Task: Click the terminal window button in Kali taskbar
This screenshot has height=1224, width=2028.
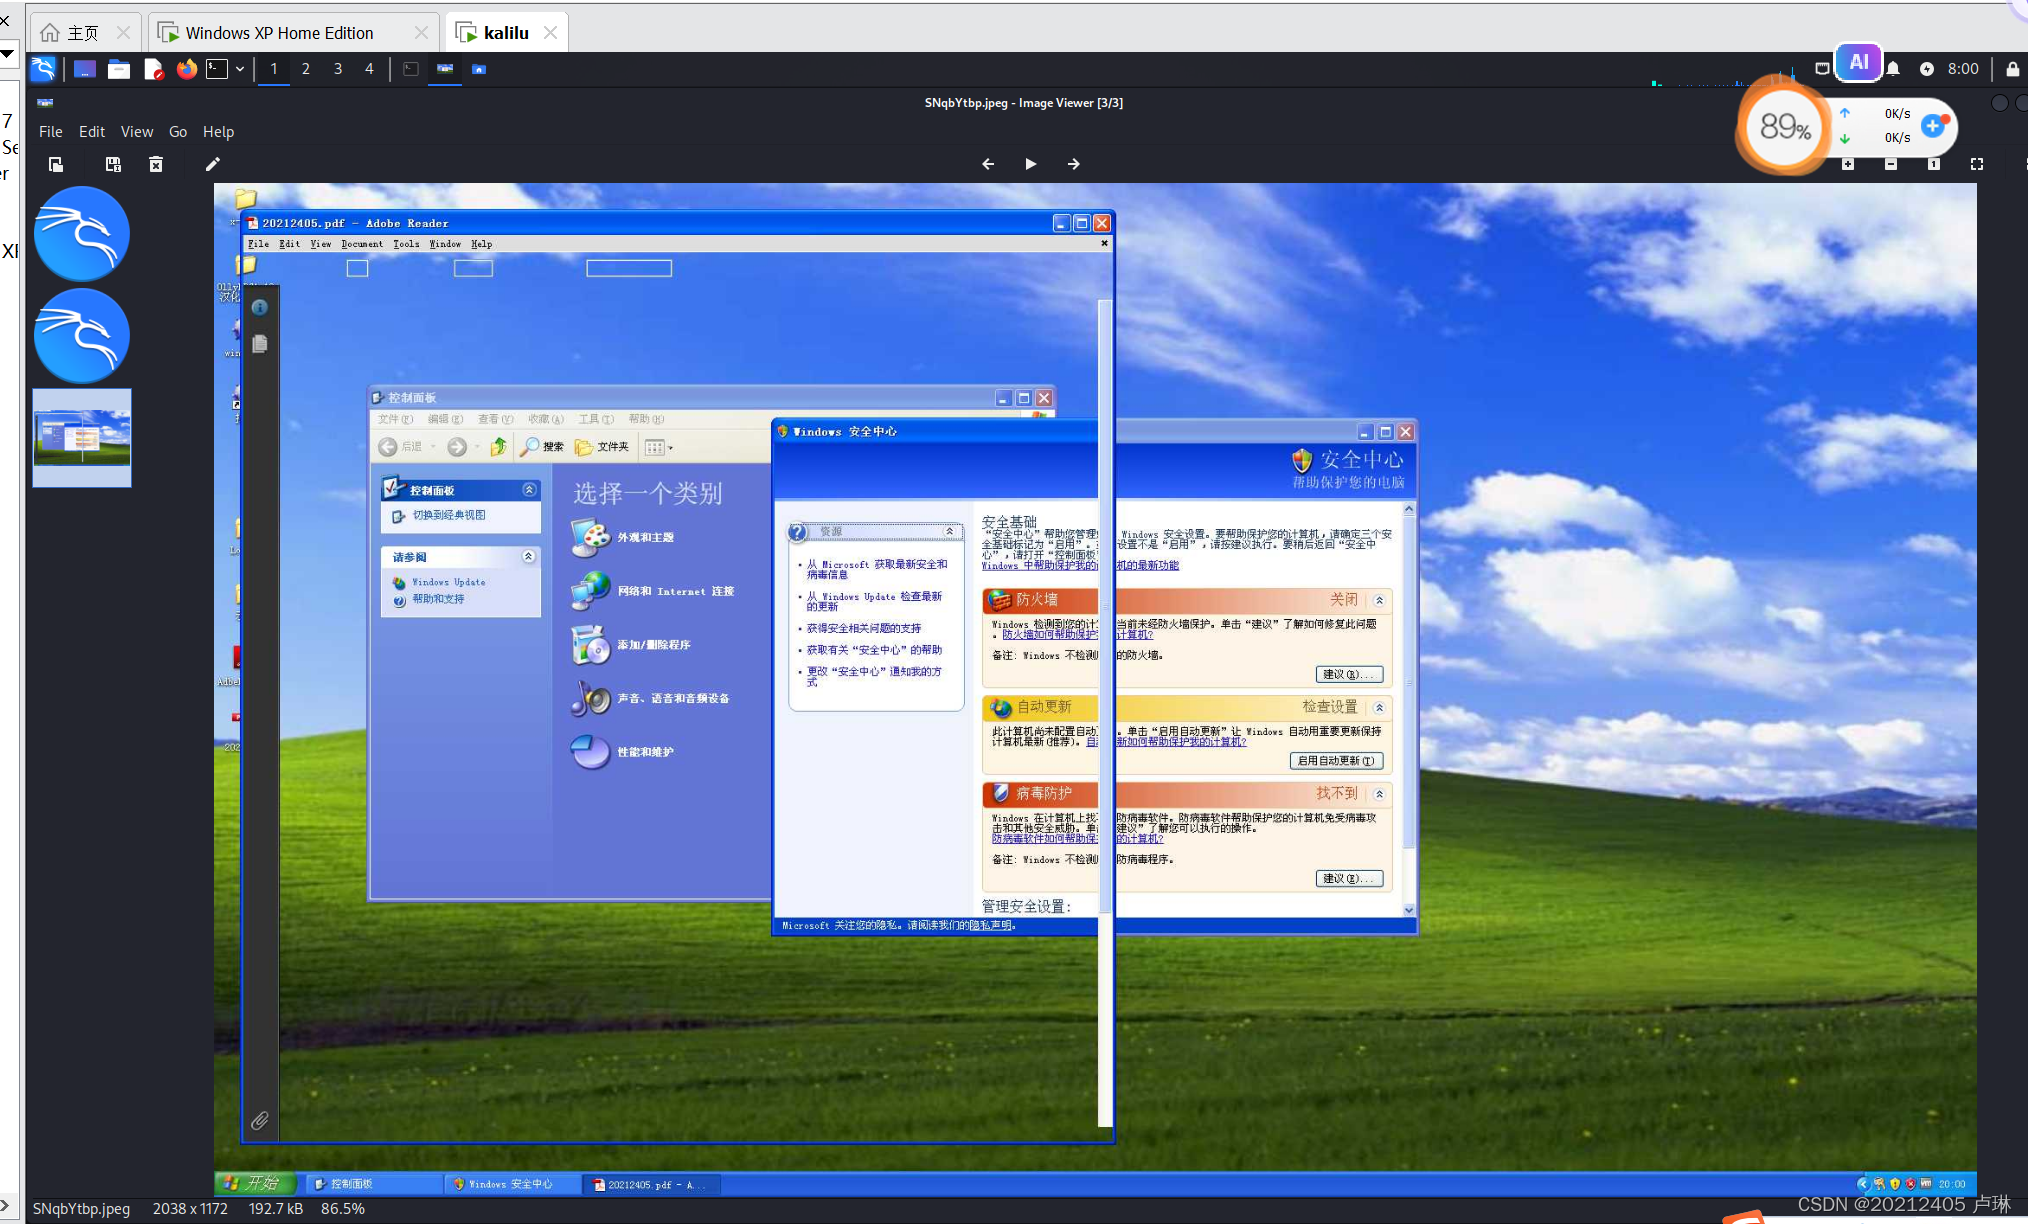Action: click(x=410, y=69)
